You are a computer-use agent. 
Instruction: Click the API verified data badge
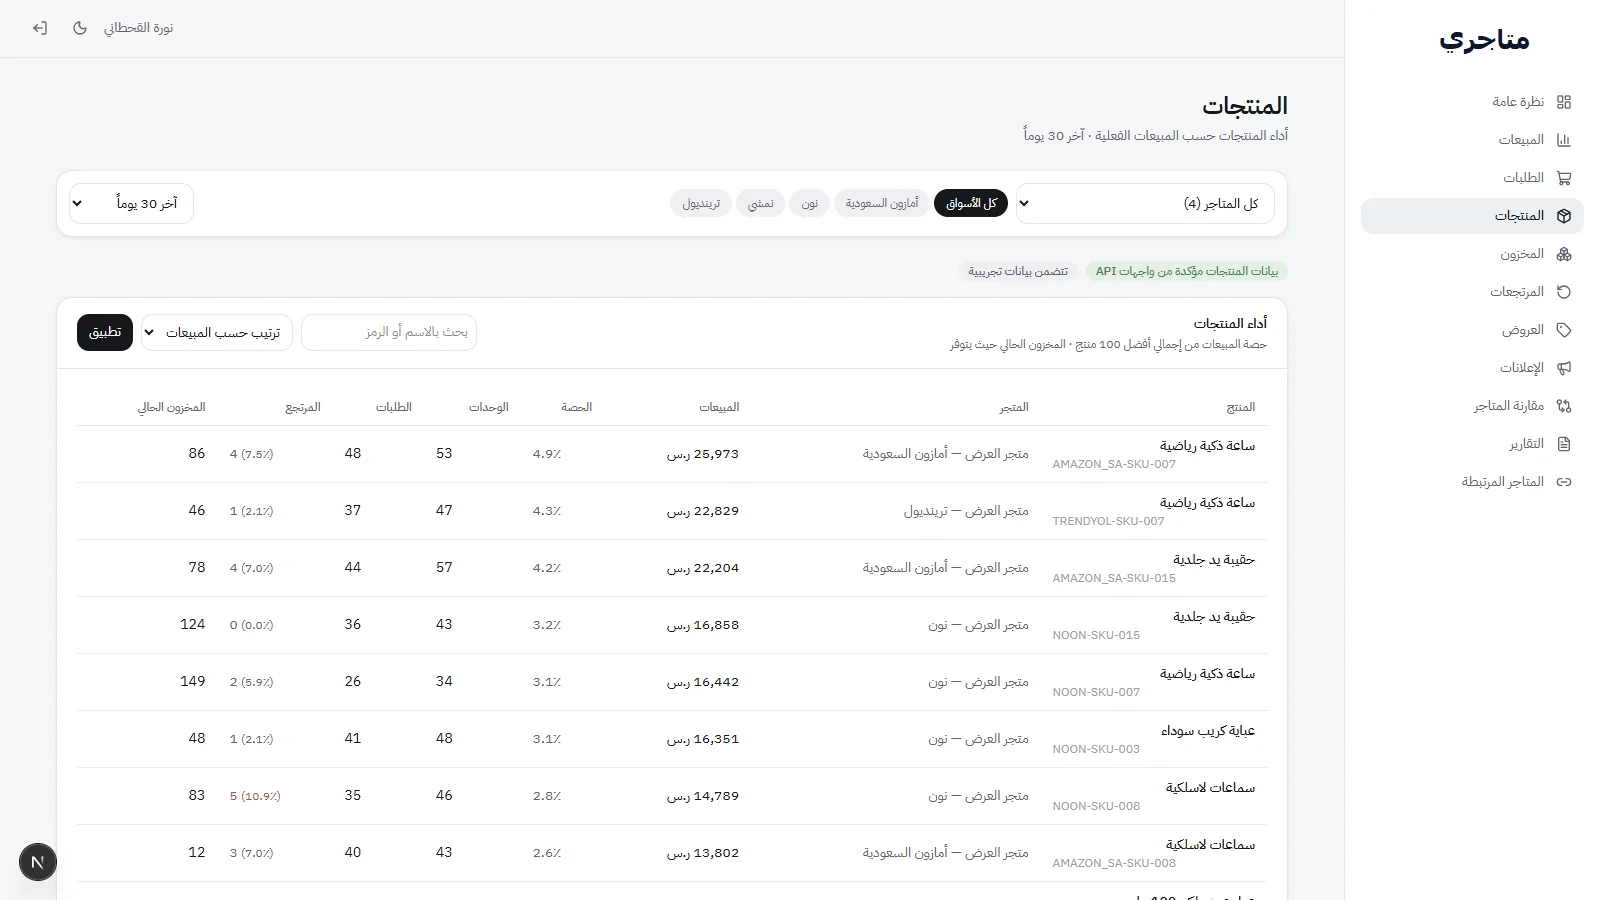coord(1187,271)
